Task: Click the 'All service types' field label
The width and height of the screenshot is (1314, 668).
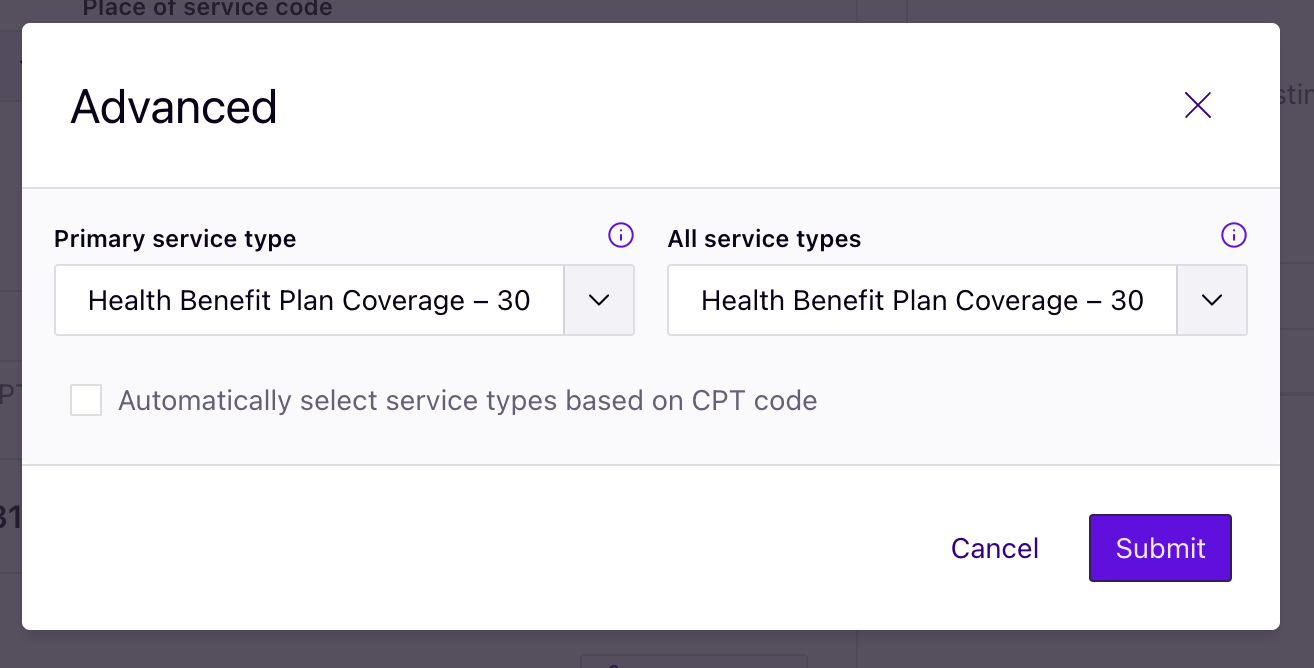Action: (x=764, y=239)
